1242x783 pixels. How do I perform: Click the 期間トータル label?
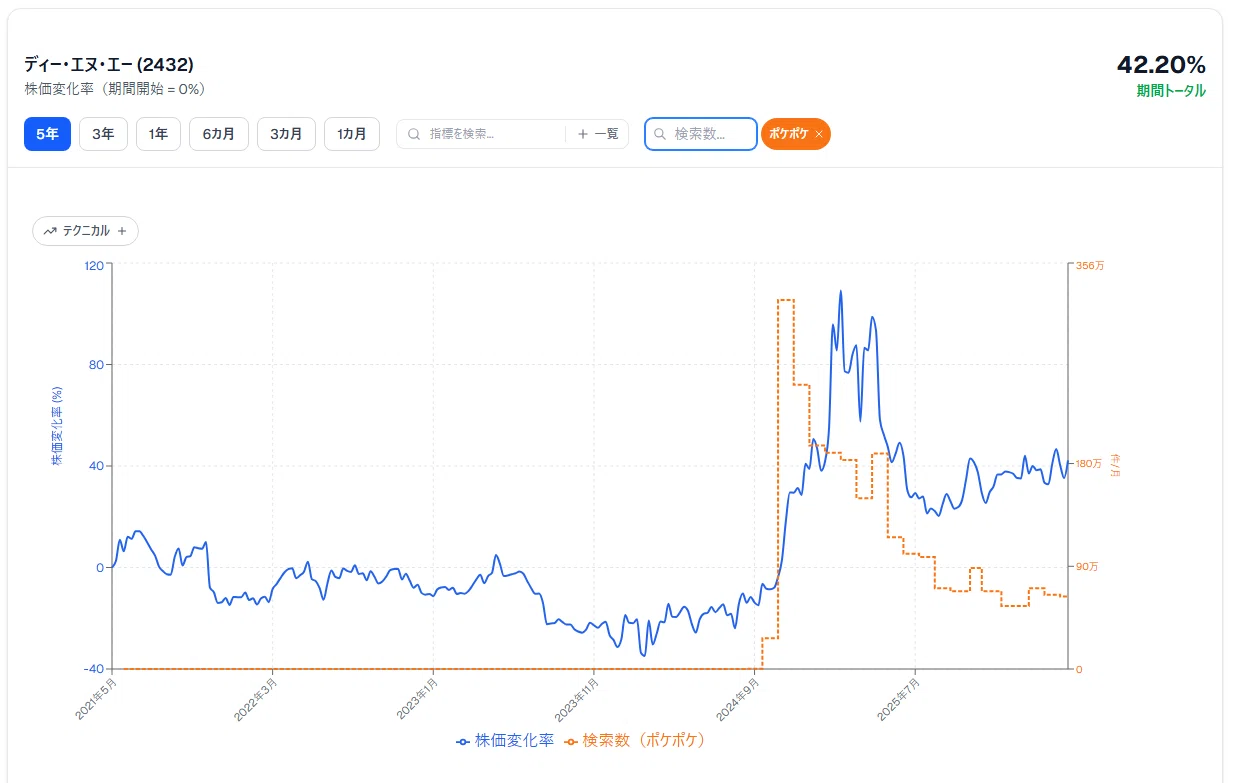[x=1170, y=91]
